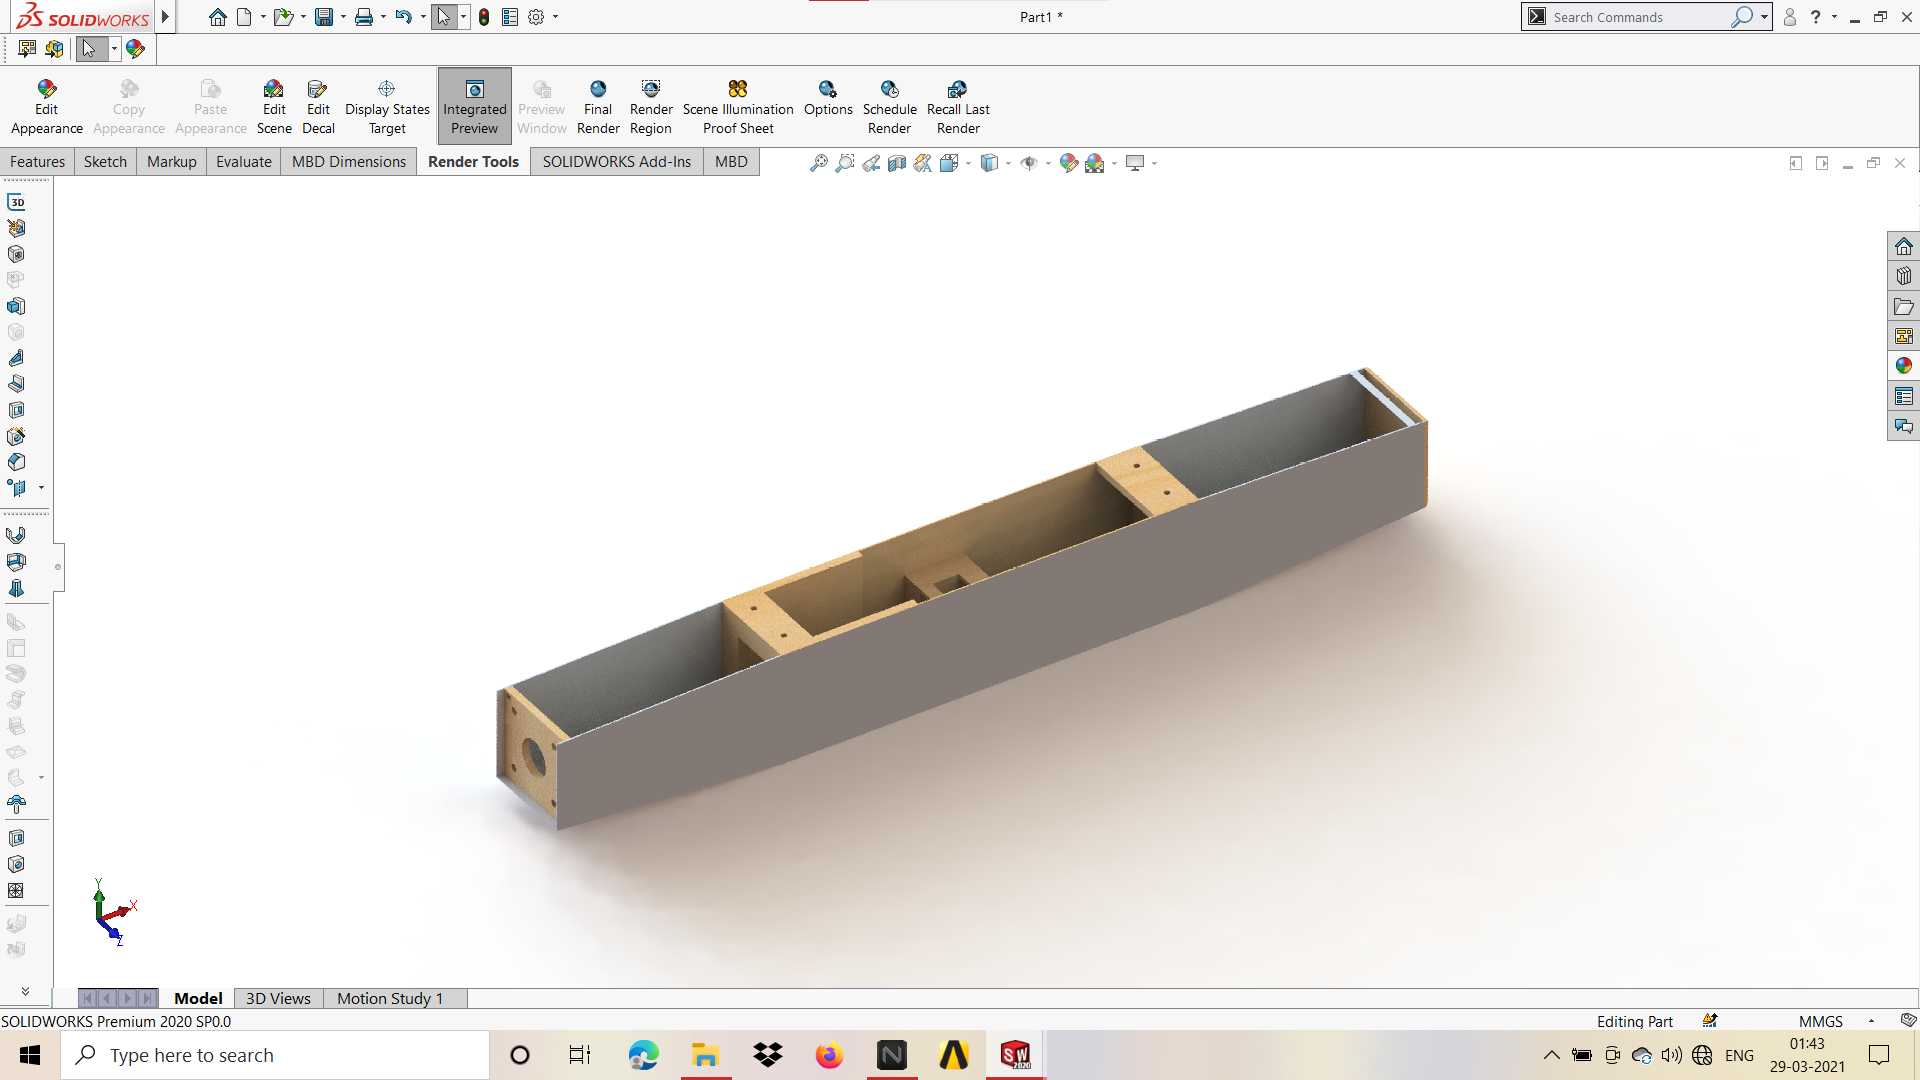
Task: Open Appearances, Scenes and Decals task pane
Action: pos(1903,366)
